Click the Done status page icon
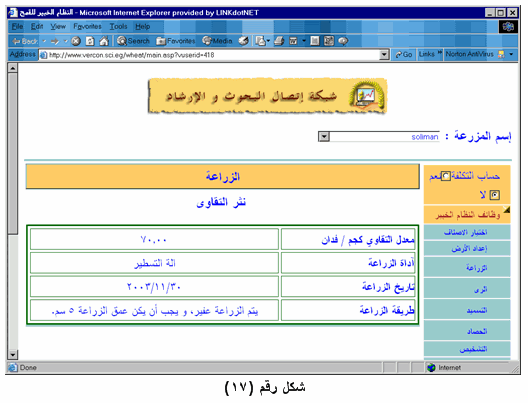 pos(13,368)
